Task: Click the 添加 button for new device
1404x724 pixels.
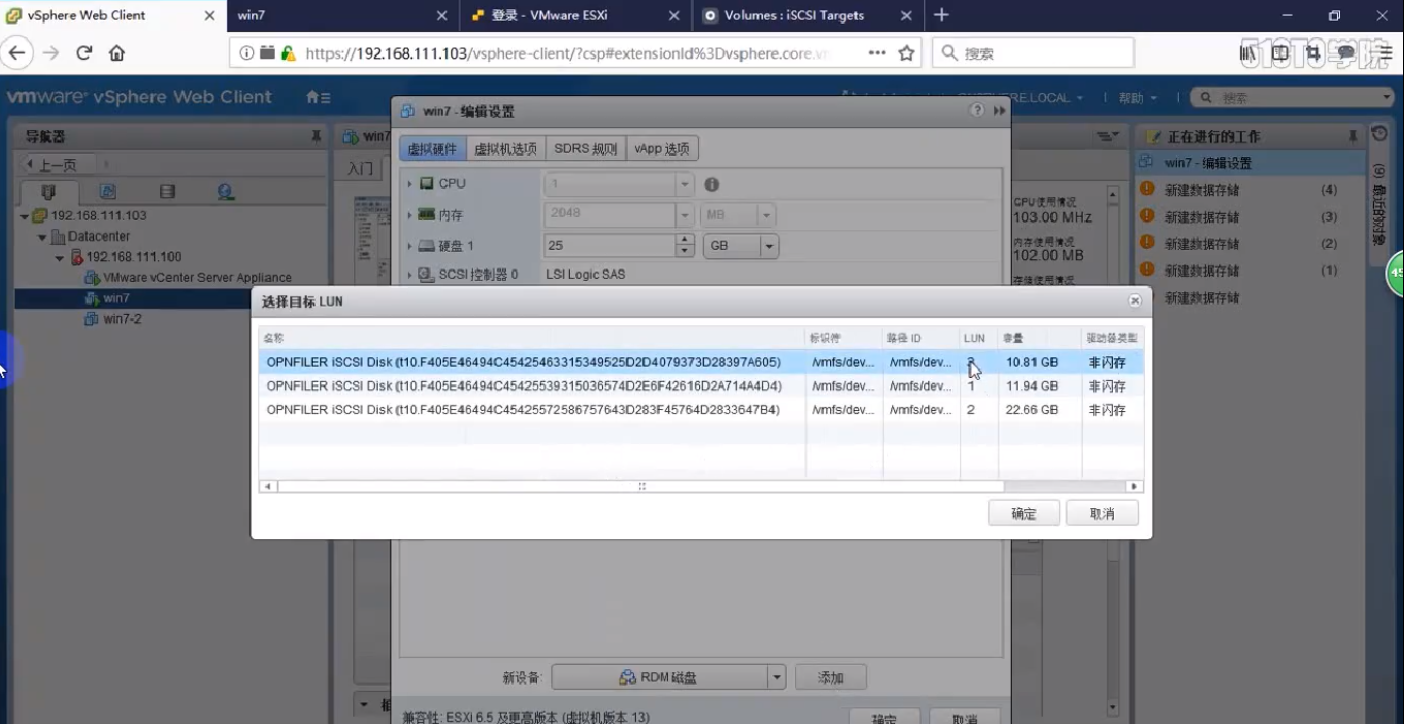Action: click(831, 677)
